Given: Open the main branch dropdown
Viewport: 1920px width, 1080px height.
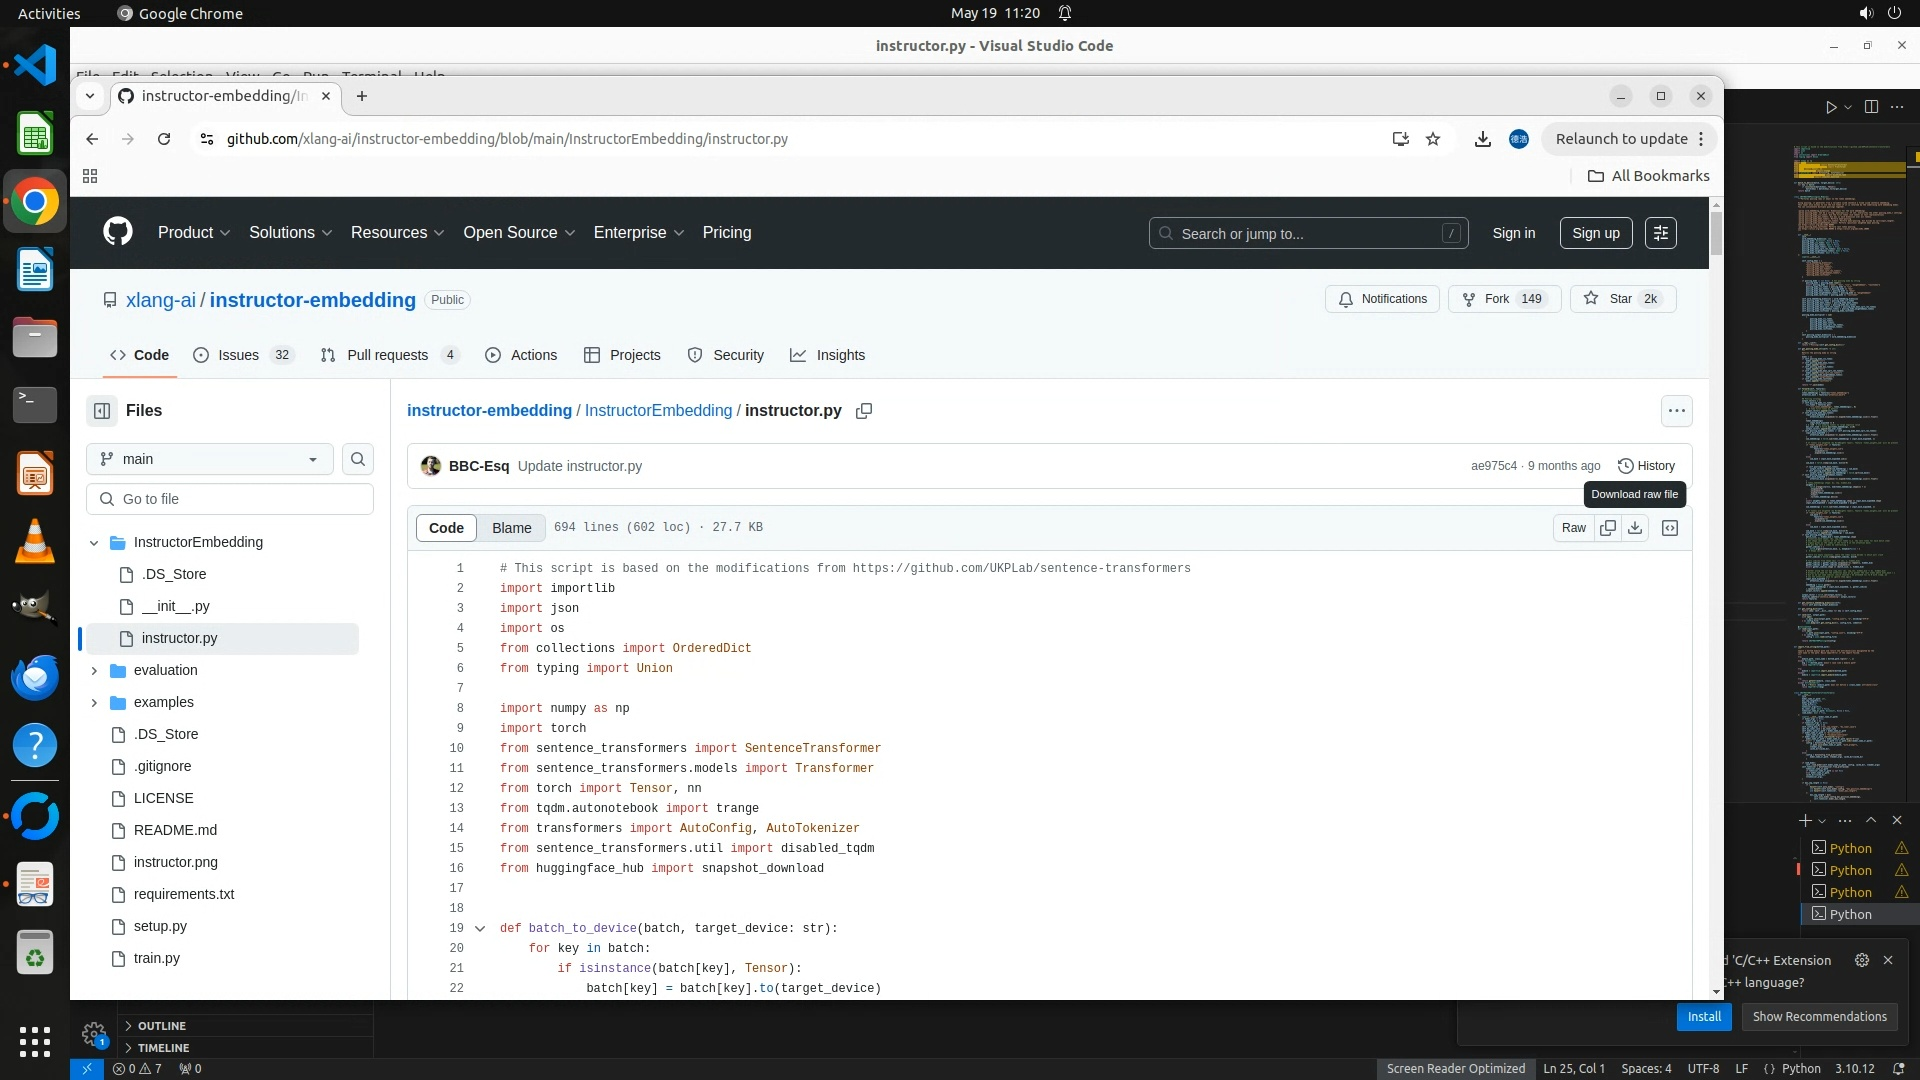Looking at the screenshot, I should coord(210,459).
